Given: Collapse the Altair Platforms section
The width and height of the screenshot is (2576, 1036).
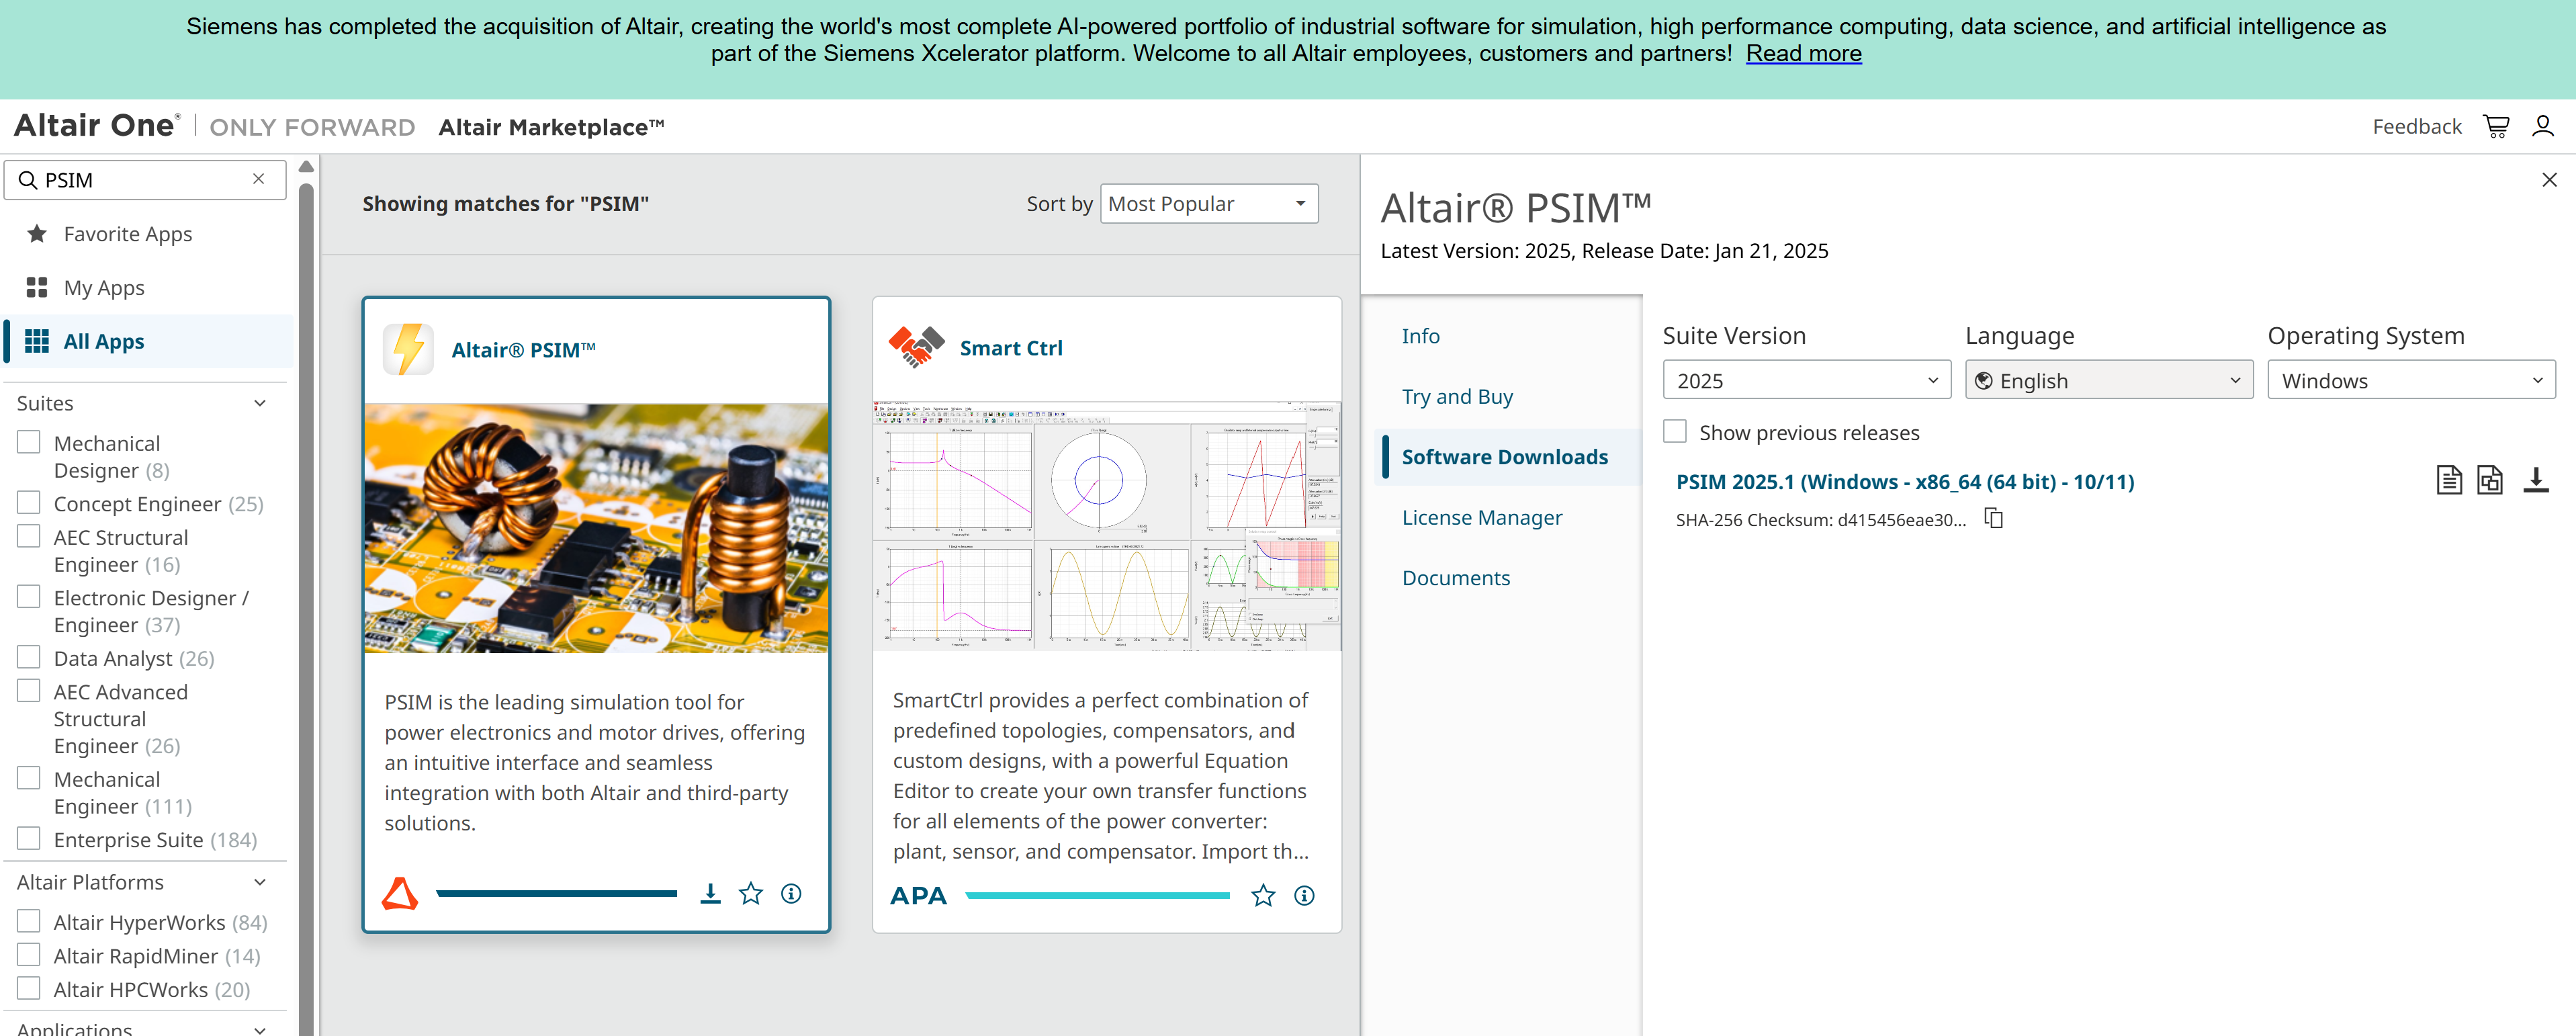Looking at the screenshot, I should click(259, 882).
